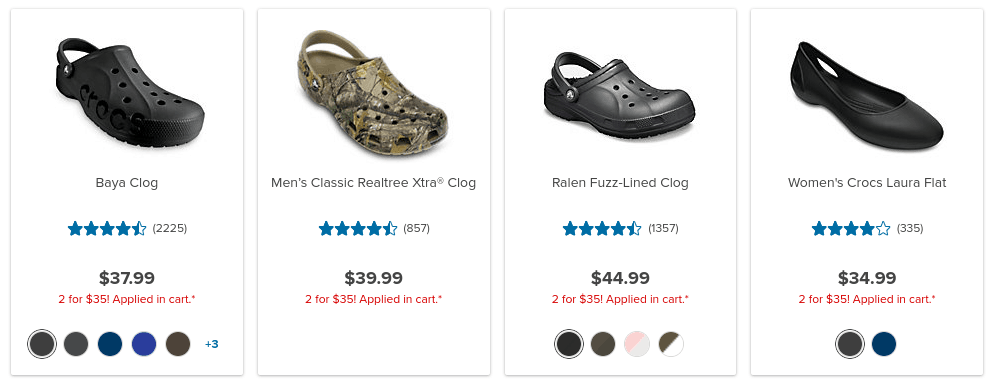Show more Baya Clog colors with +3
The width and height of the screenshot is (991, 383).
212,344
